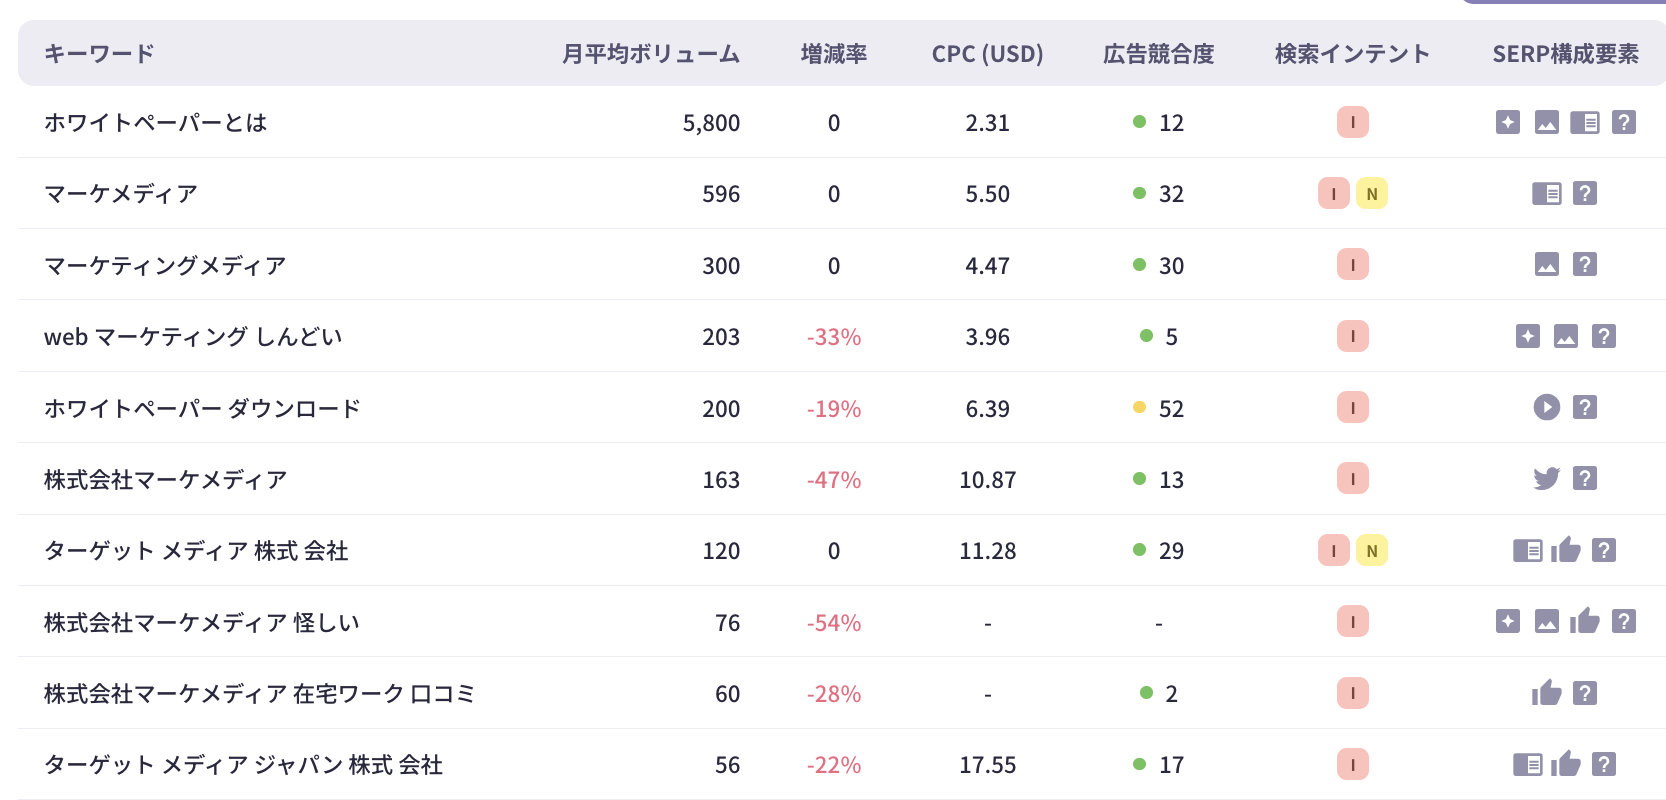
Task: Click the knowledge panel icon in マーケメディア row
Action: pyautogui.click(x=1546, y=193)
